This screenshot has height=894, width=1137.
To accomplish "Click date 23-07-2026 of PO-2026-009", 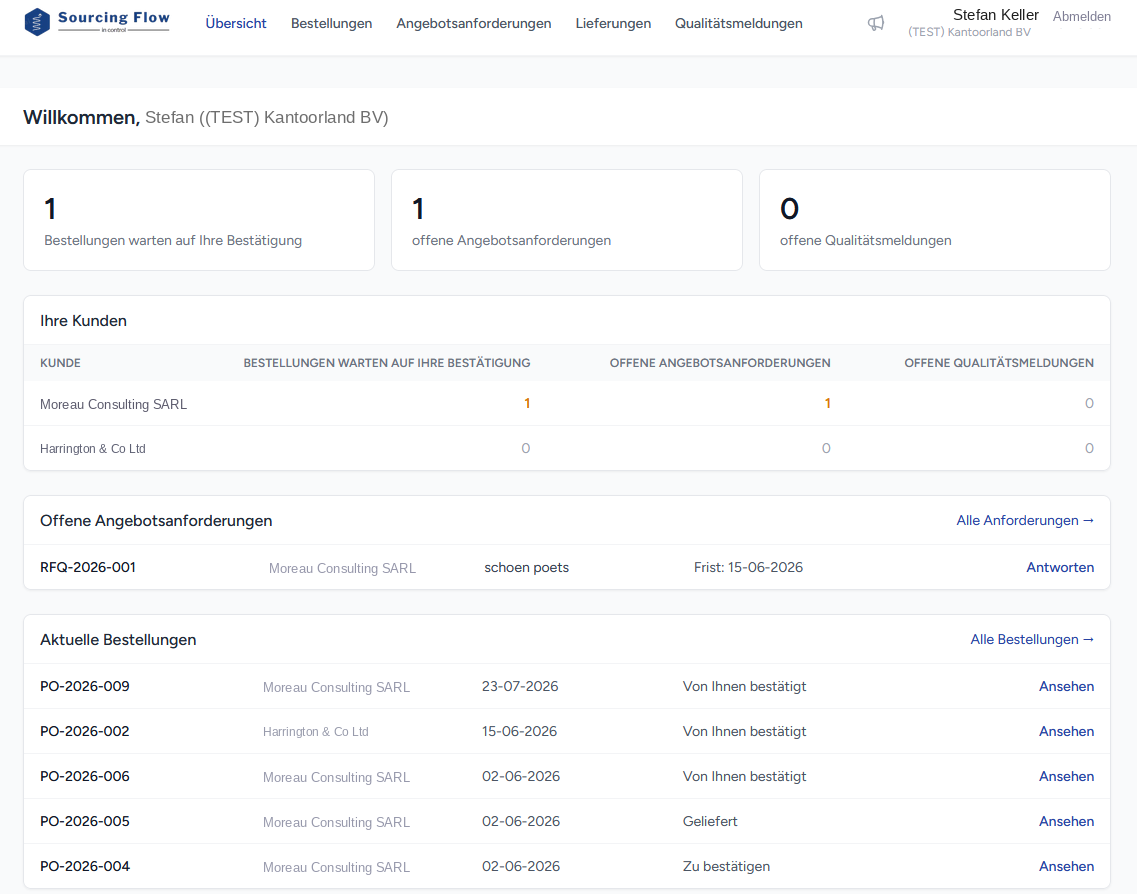I will pyautogui.click(x=520, y=686).
